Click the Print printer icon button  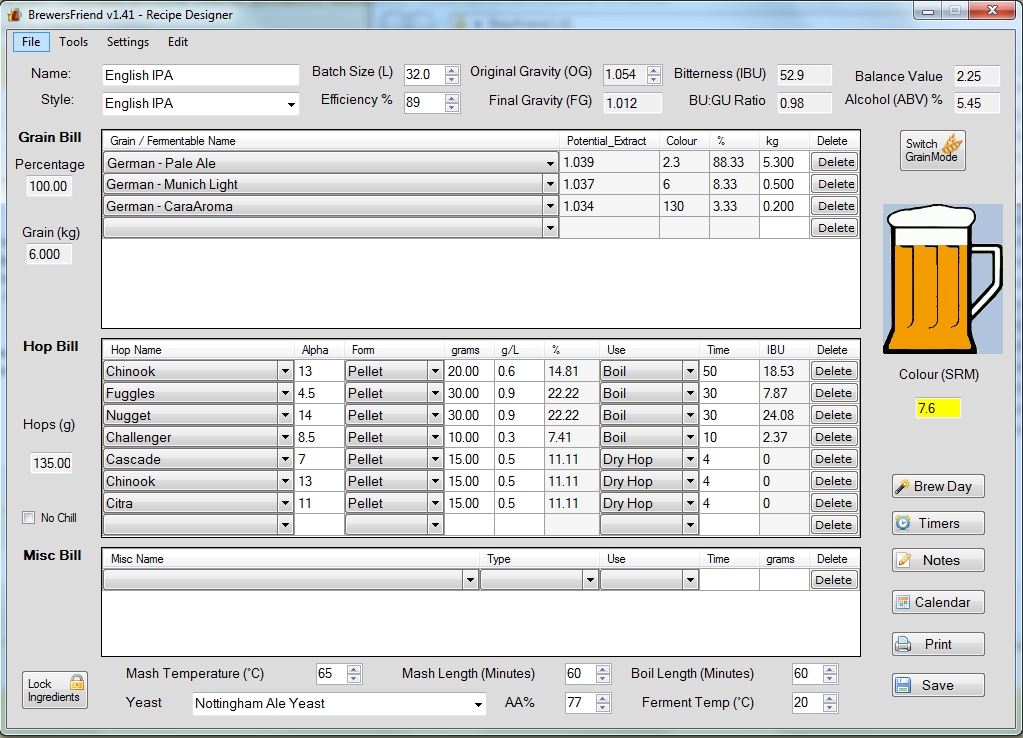pos(938,644)
